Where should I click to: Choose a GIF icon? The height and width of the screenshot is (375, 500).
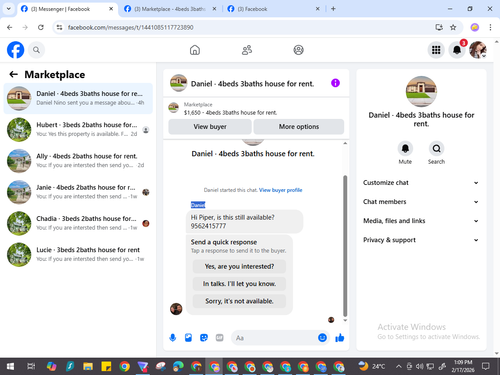219,338
